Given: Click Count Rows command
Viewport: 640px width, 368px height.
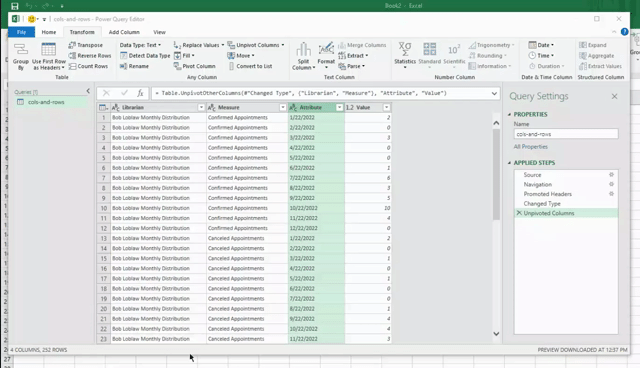Looking at the screenshot, I should click(x=88, y=66).
